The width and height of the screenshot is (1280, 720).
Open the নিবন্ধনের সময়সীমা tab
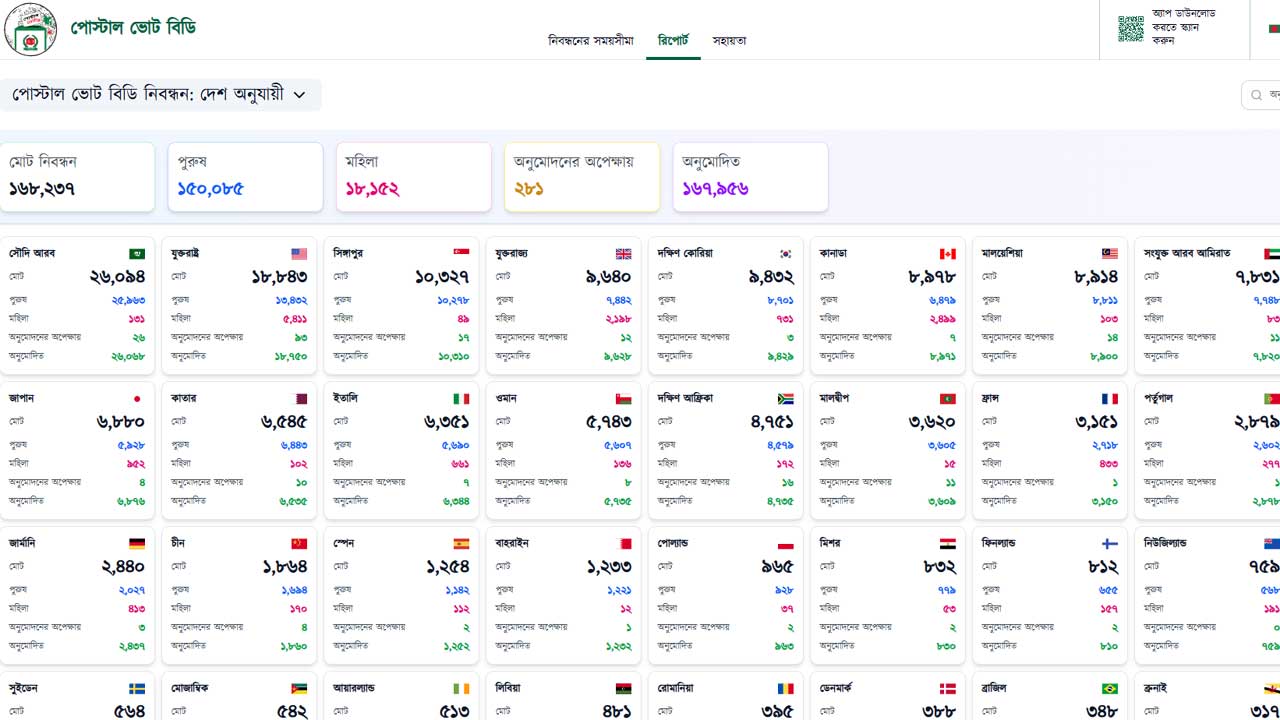[x=590, y=41]
